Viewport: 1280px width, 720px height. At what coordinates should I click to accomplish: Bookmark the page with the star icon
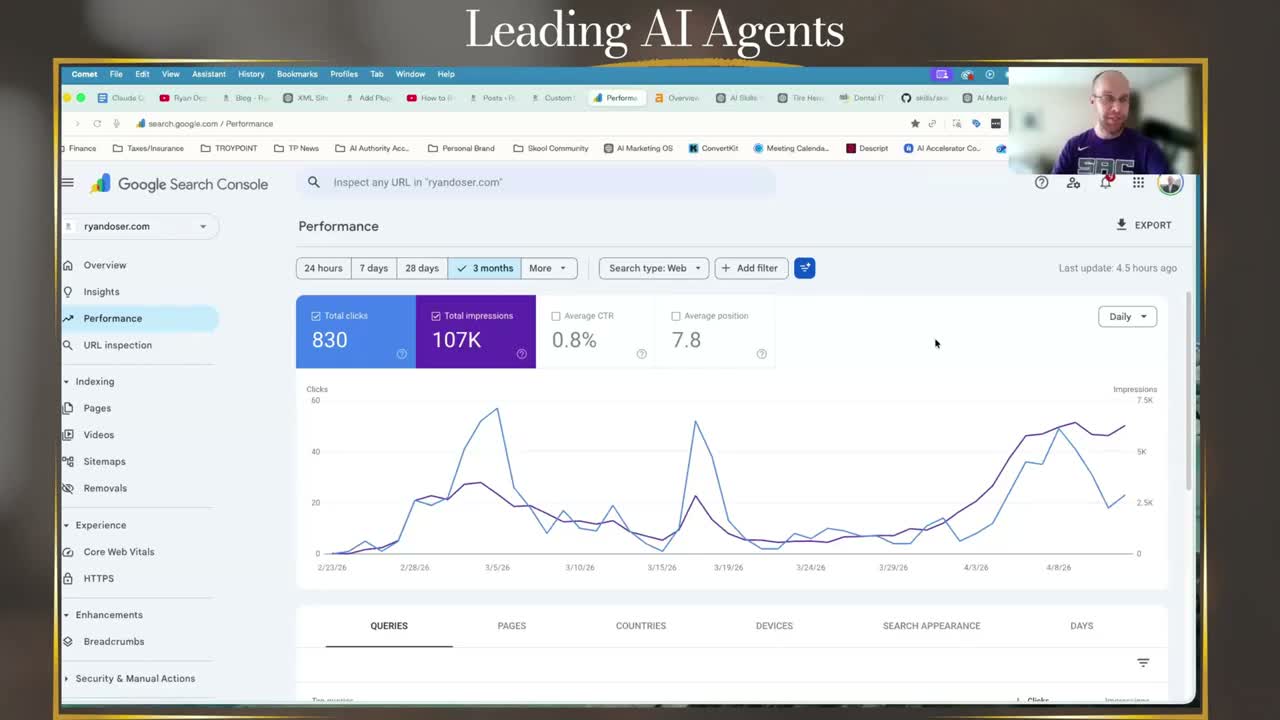914,123
